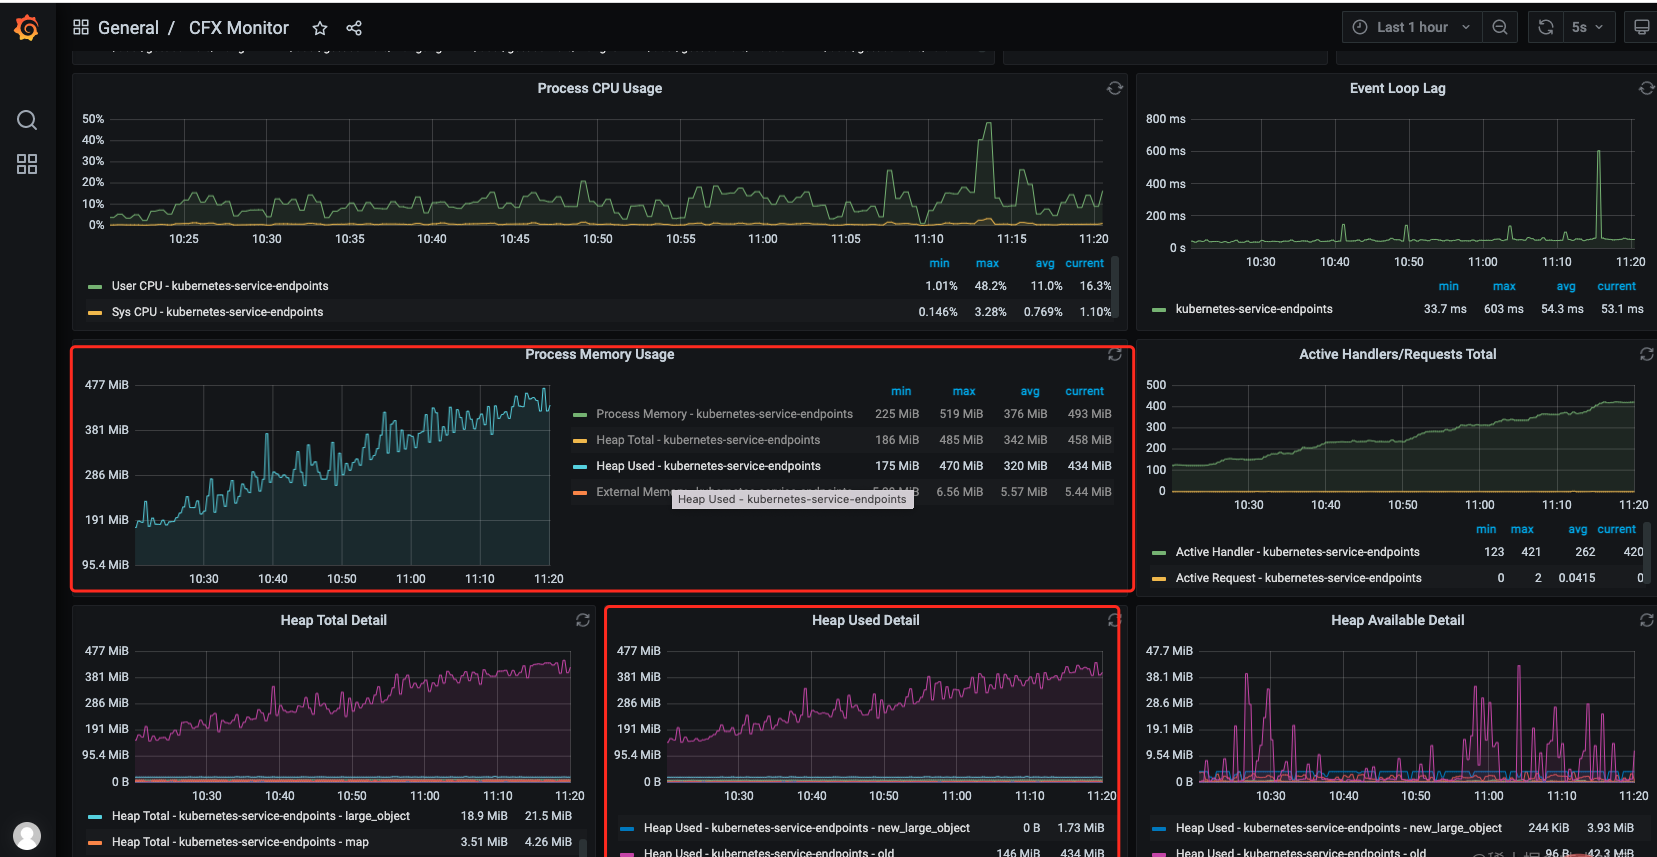The height and width of the screenshot is (857, 1657).
Task: Go to the General folder breadcrumb
Action: tap(128, 28)
